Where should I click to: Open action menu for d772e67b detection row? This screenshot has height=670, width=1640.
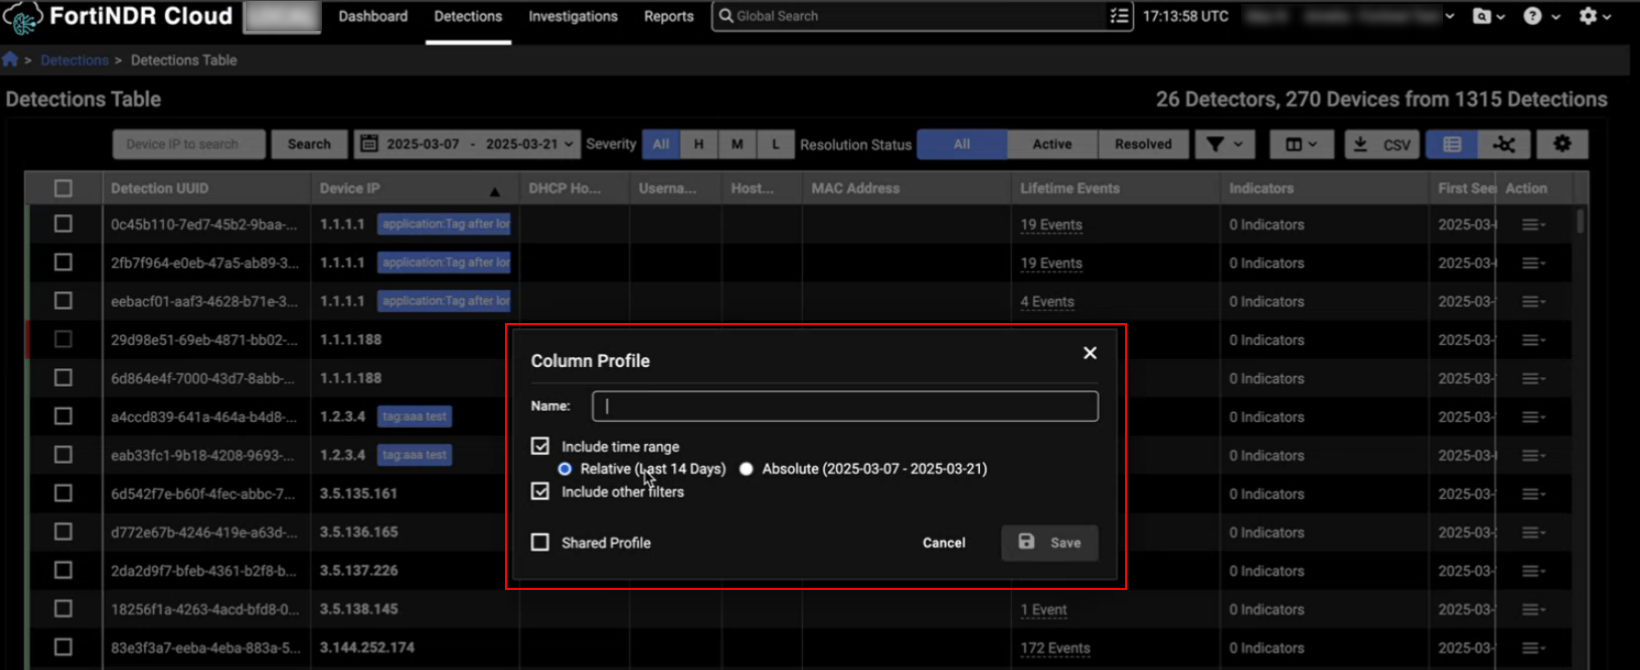tap(1533, 532)
